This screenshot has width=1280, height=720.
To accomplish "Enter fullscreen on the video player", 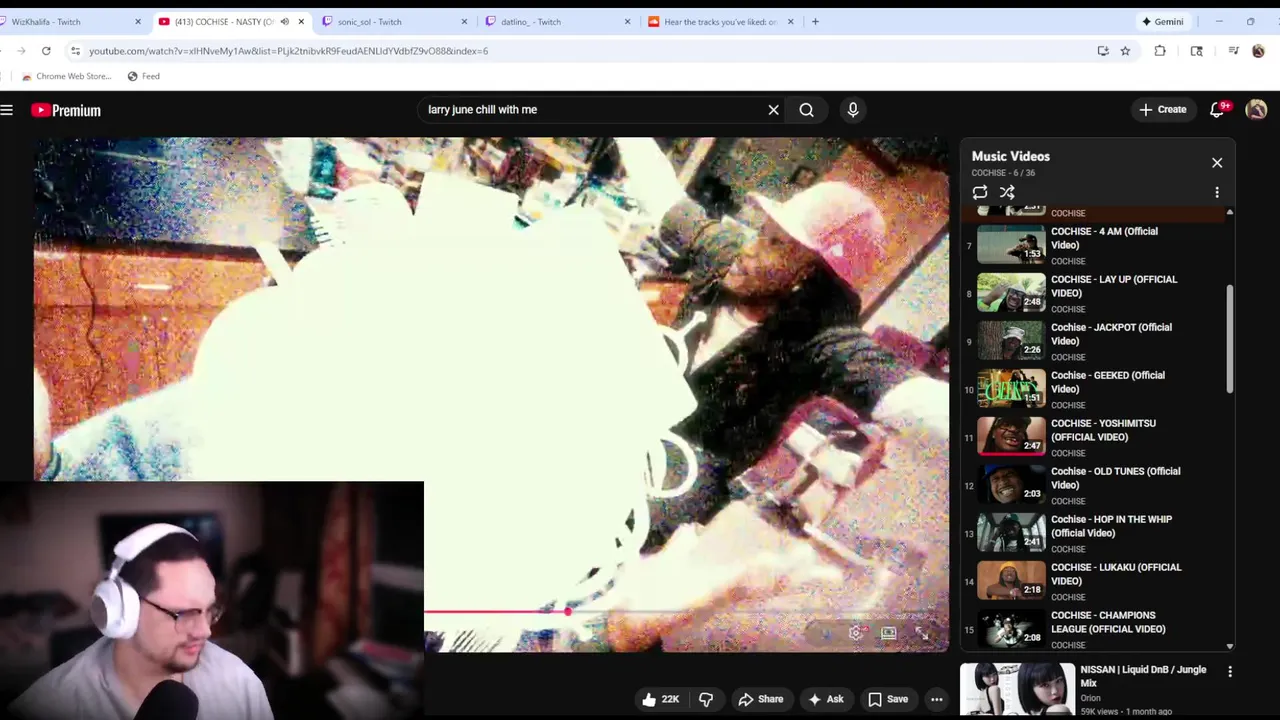I will click(922, 633).
